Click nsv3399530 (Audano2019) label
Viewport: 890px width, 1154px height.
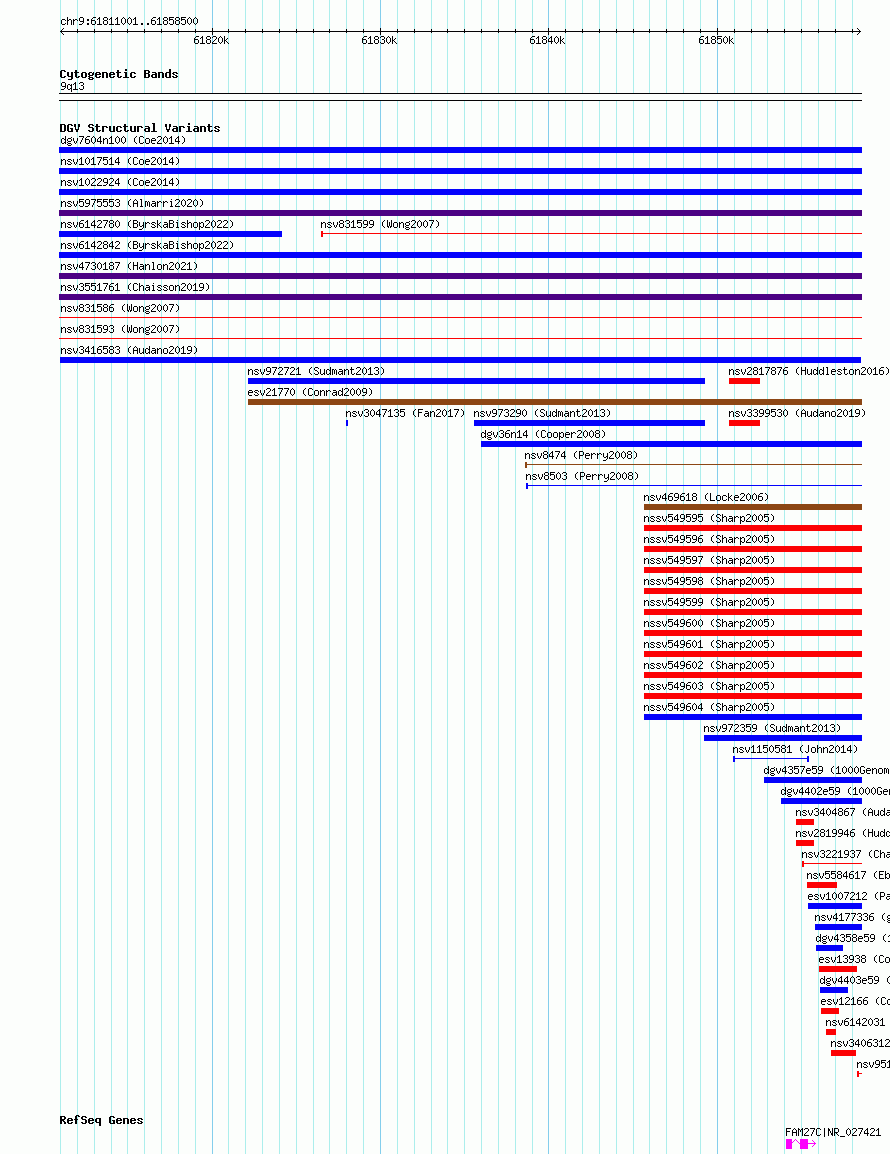click(797, 413)
